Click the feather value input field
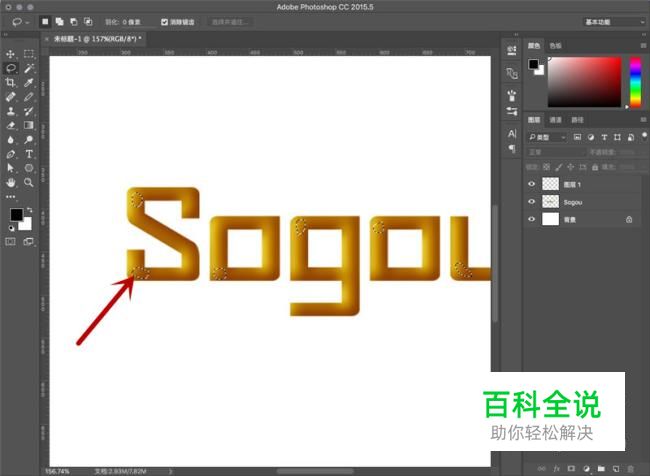The height and width of the screenshot is (476, 650). (137, 22)
